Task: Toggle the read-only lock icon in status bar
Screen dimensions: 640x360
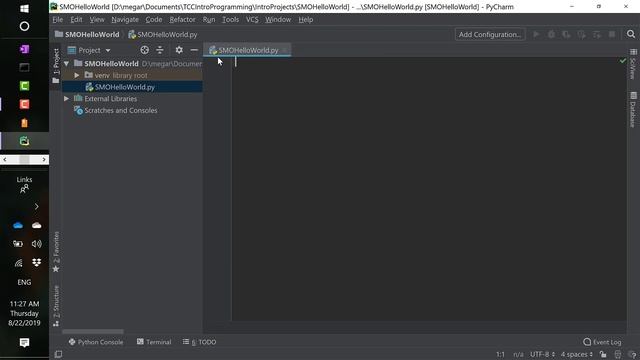Action: point(603,354)
